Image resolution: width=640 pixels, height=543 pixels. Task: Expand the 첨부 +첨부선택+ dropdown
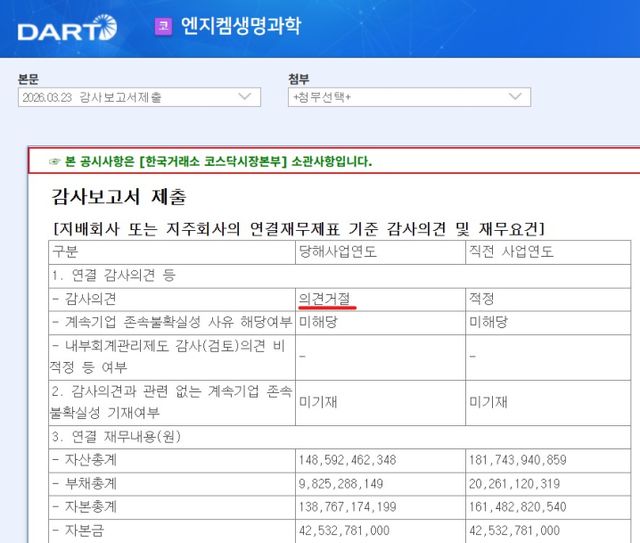point(408,97)
